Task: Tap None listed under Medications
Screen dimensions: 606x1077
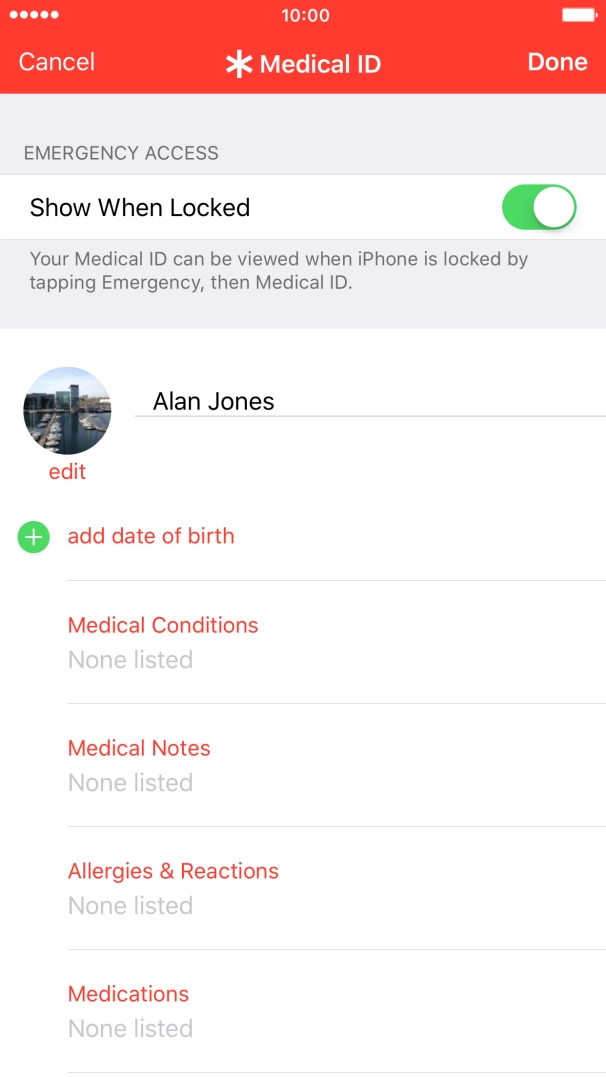Action: [130, 1029]
